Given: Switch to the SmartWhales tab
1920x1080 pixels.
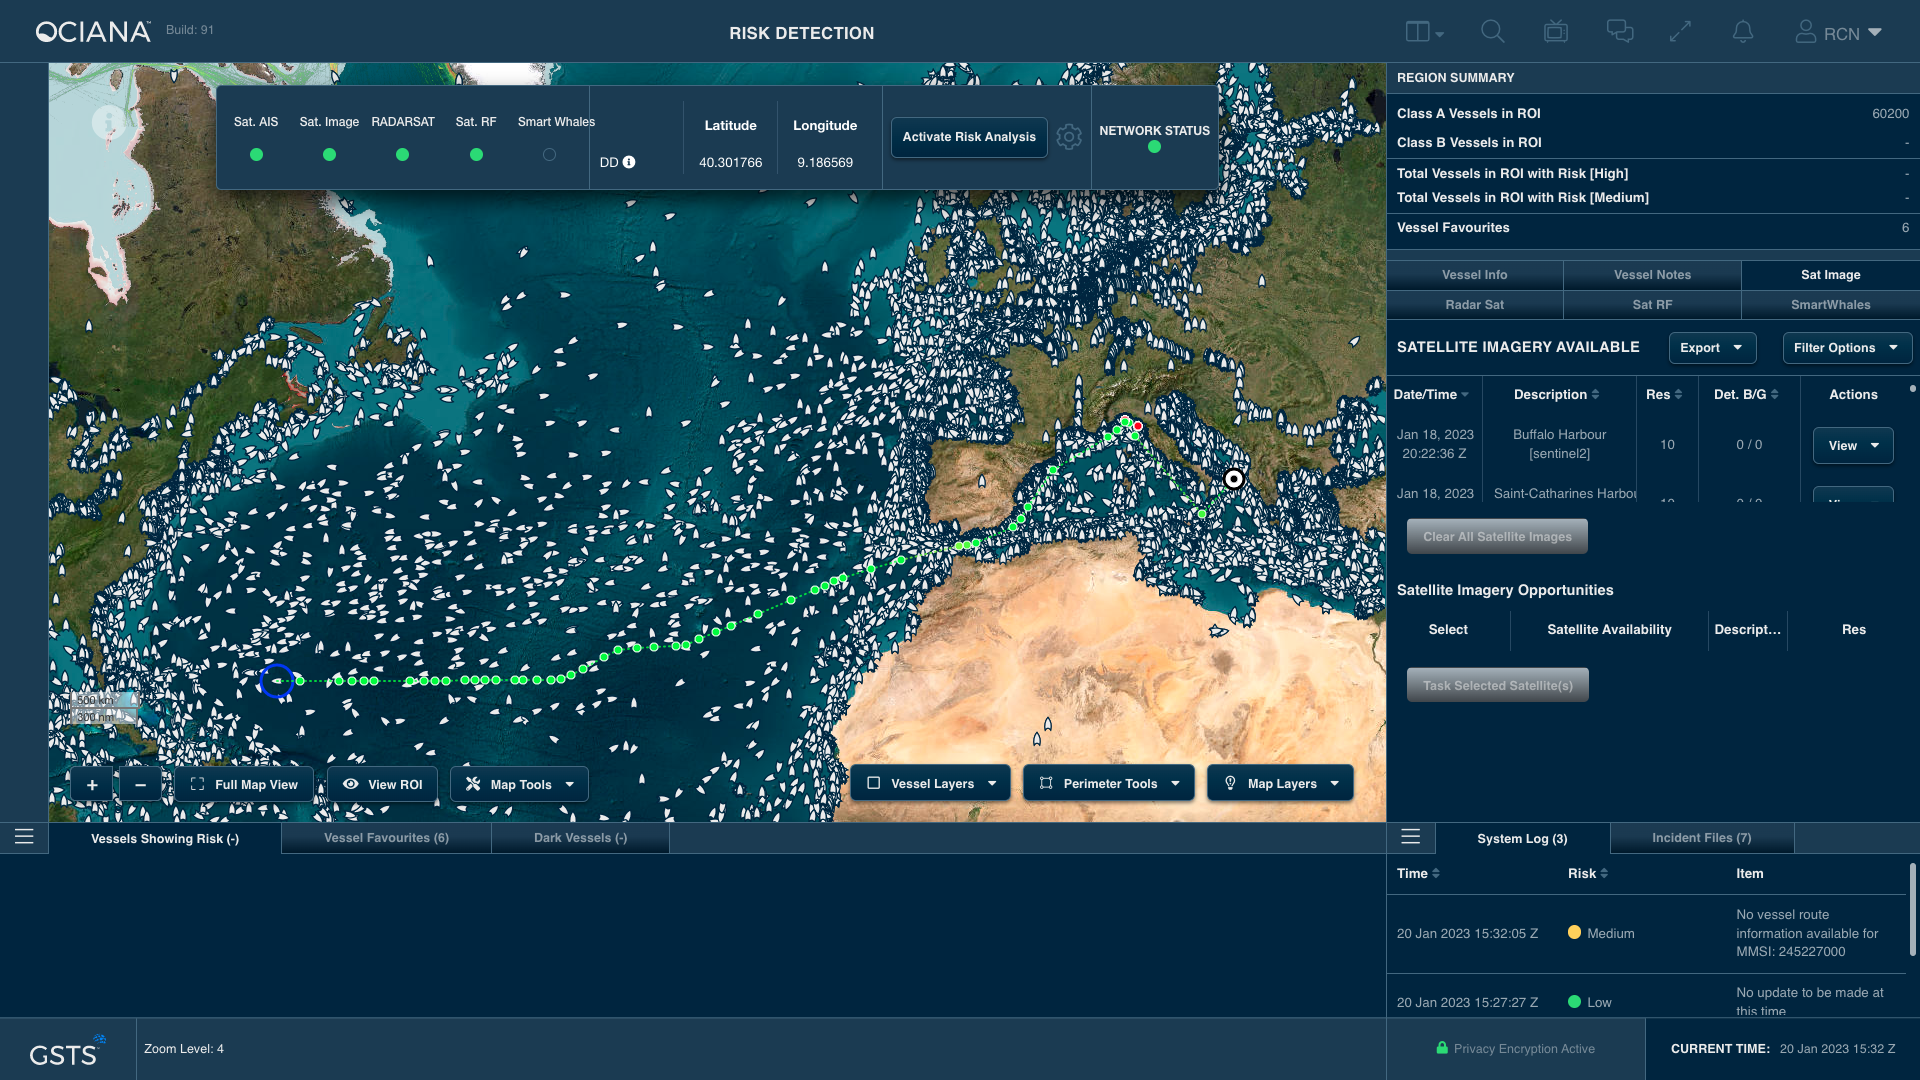Looking at the screenshot, I should coord(1830,305).
